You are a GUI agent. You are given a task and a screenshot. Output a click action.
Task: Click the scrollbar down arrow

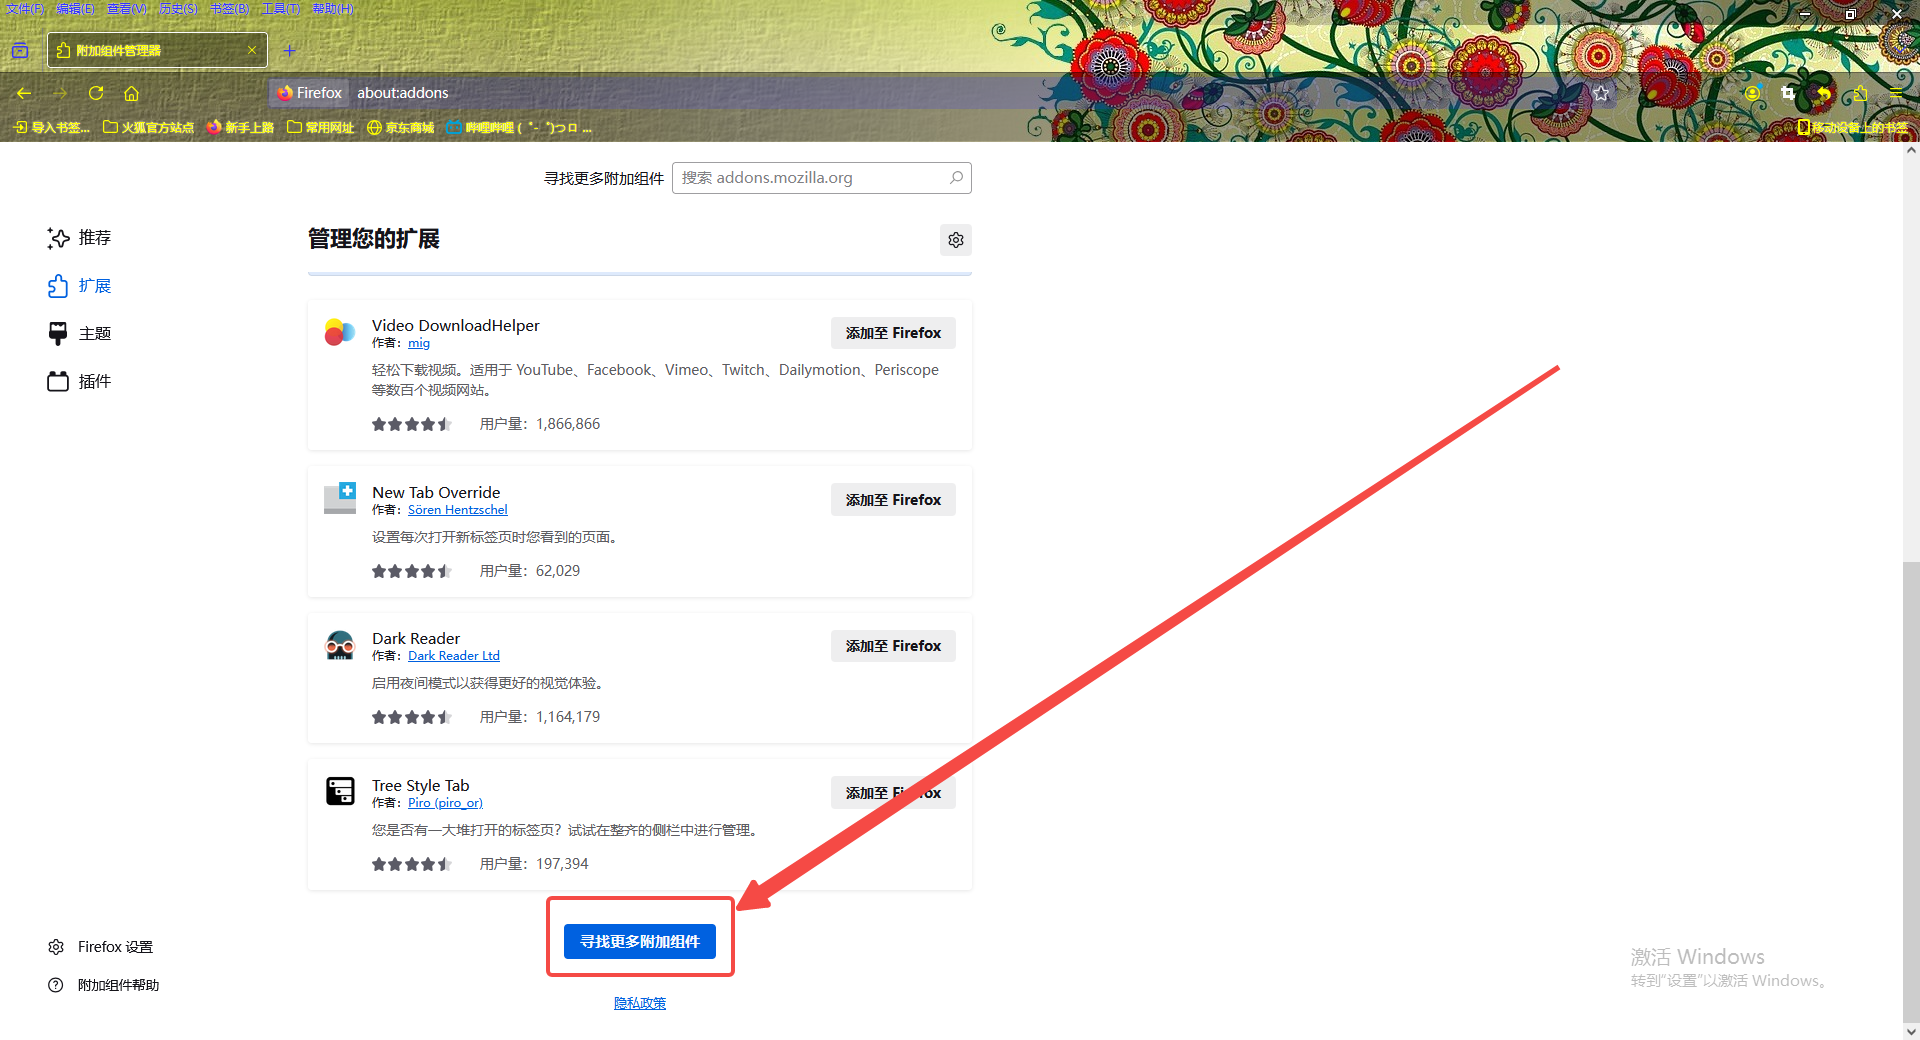point(1911,1031)
